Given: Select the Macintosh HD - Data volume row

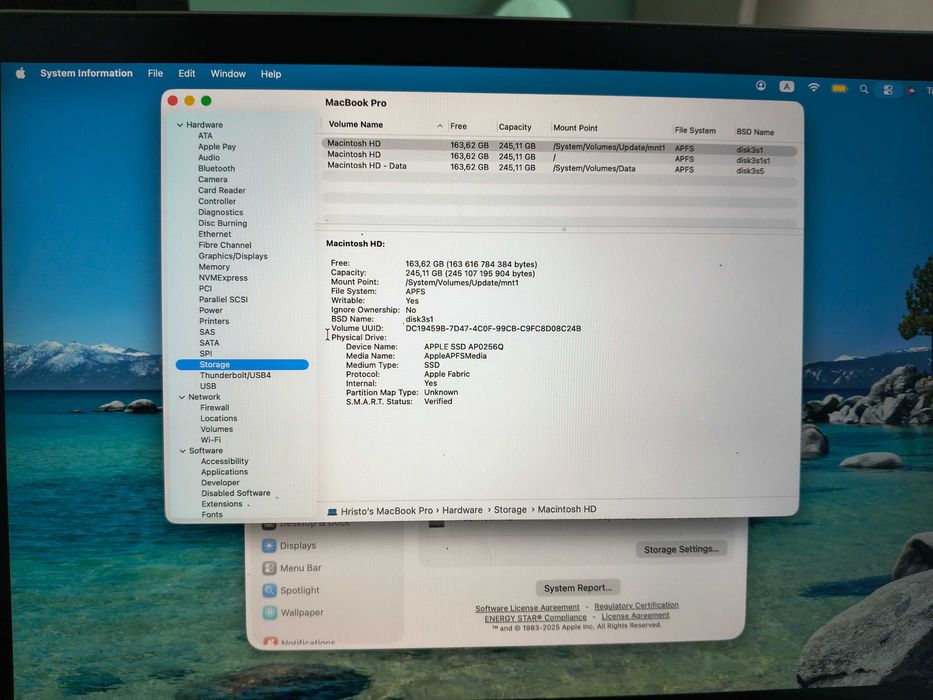Looking at the screenshot, I should [x=559, y=168].
